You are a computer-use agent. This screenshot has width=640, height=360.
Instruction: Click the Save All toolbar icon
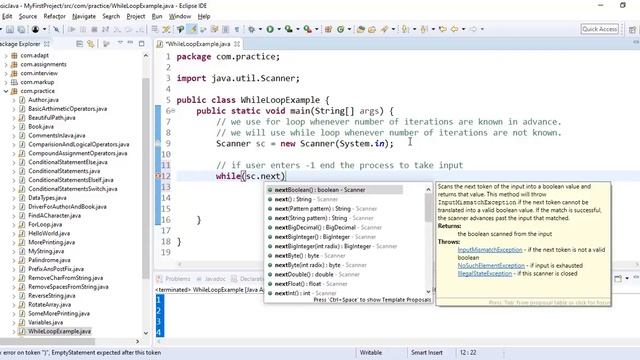point(21,29)
